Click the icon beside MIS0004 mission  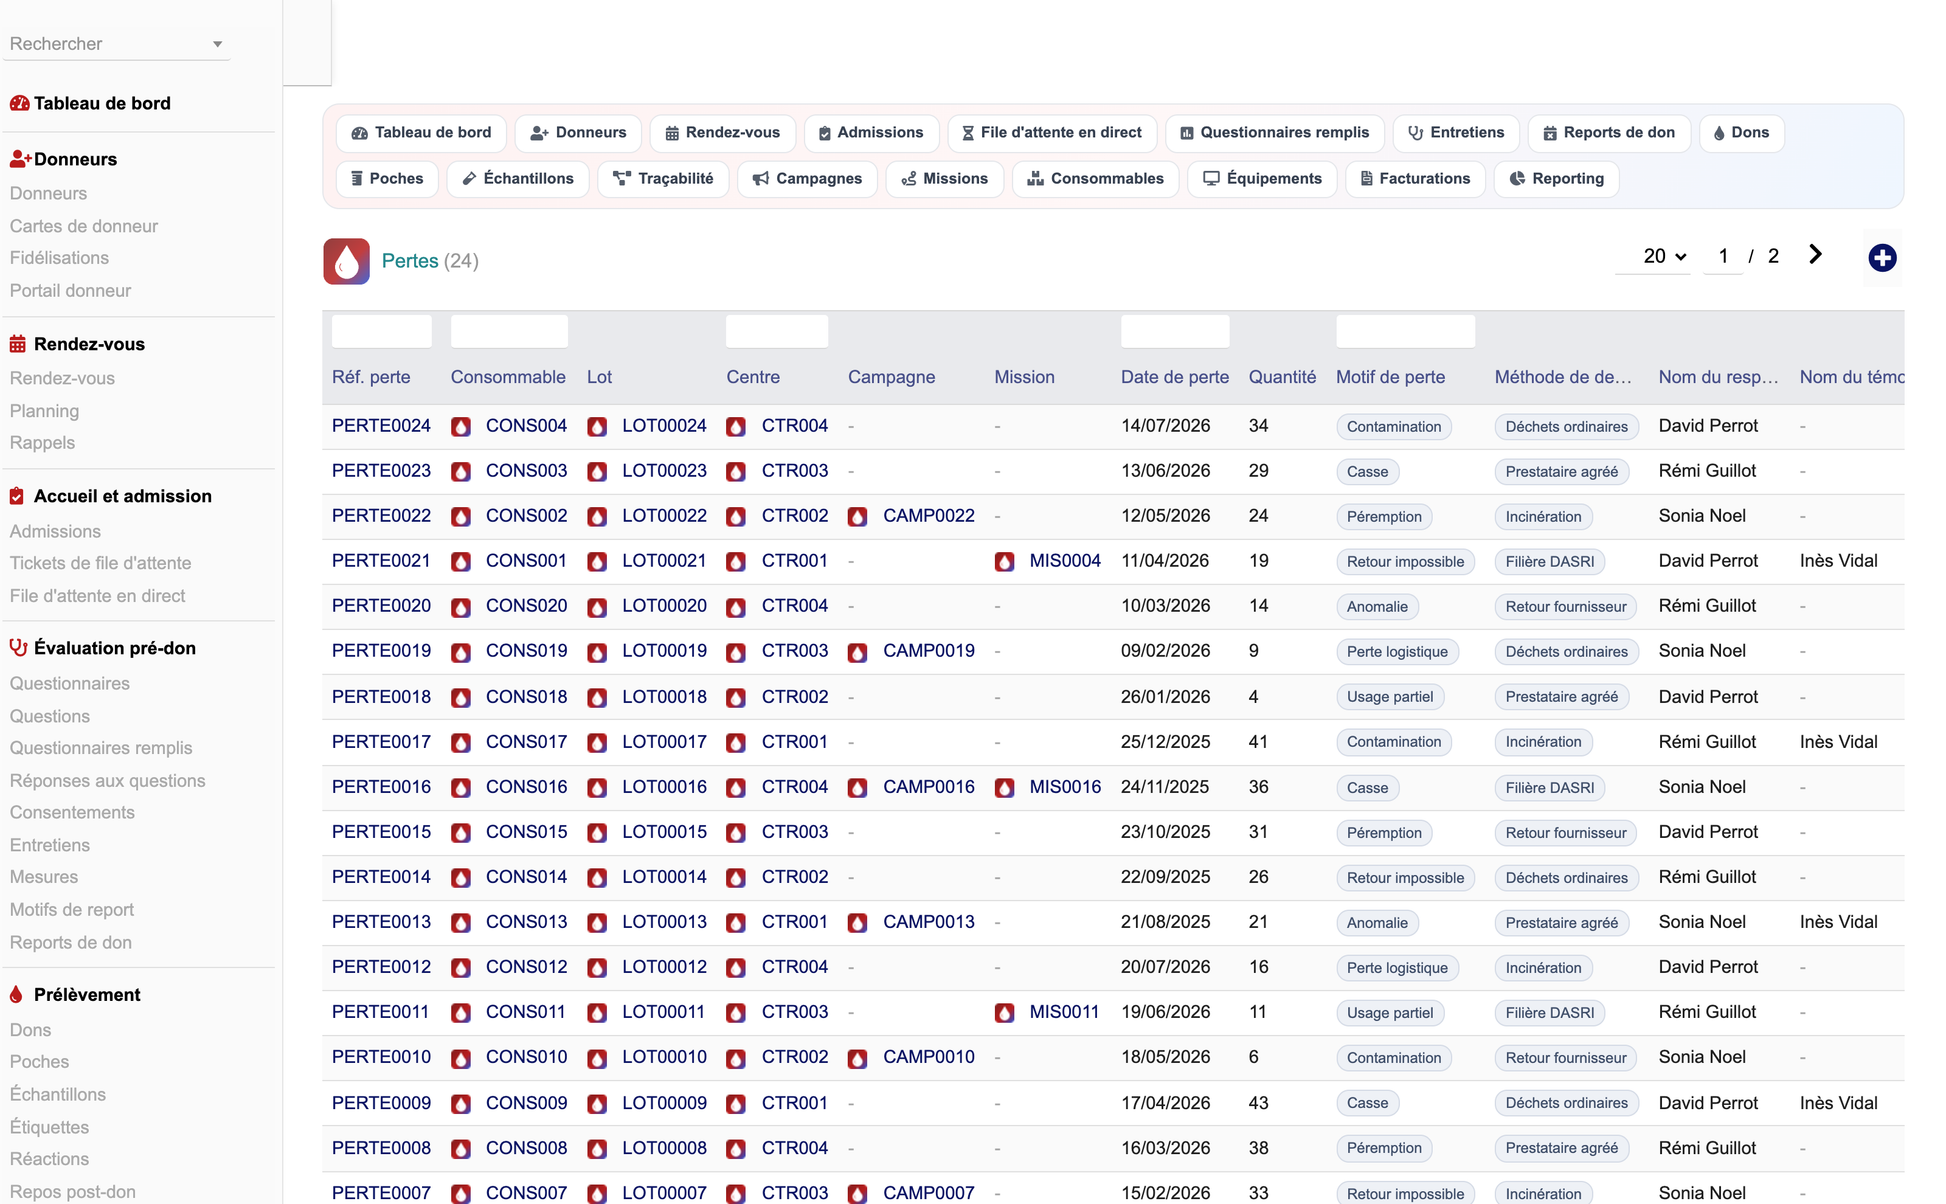pos(1004,562)
